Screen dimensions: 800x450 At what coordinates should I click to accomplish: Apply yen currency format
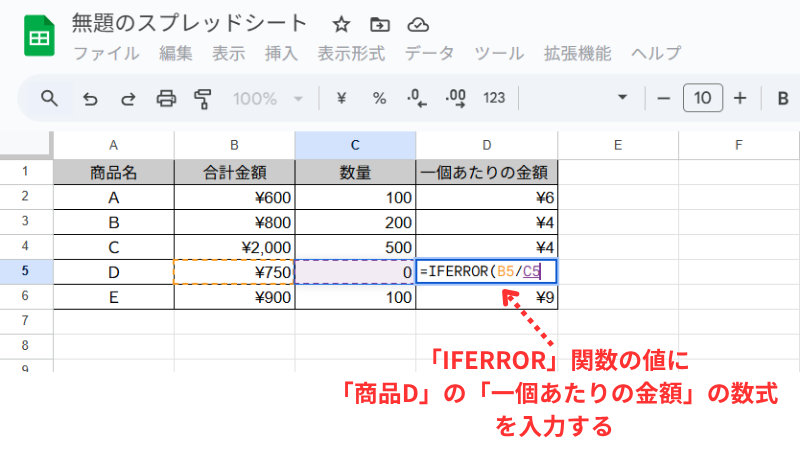pos(341,98)
